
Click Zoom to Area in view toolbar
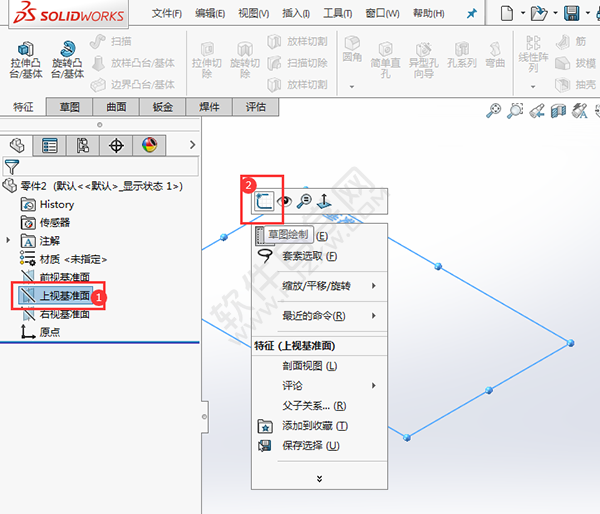point(515,111)
